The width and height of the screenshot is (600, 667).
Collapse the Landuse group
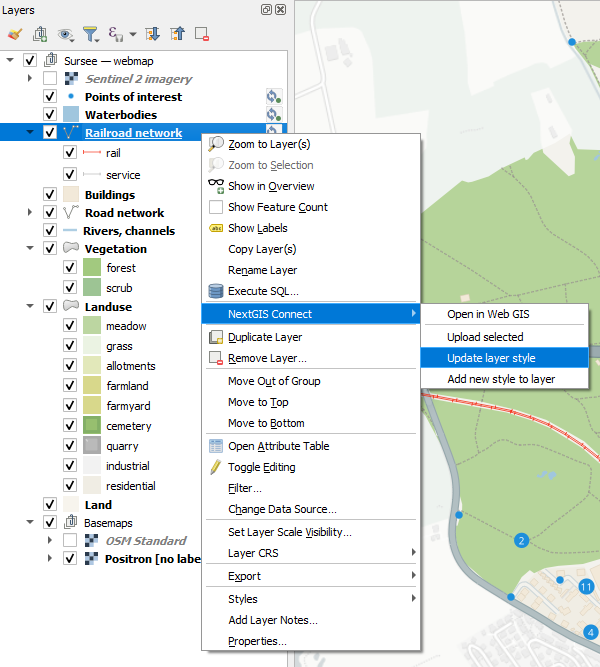[30, 307]
